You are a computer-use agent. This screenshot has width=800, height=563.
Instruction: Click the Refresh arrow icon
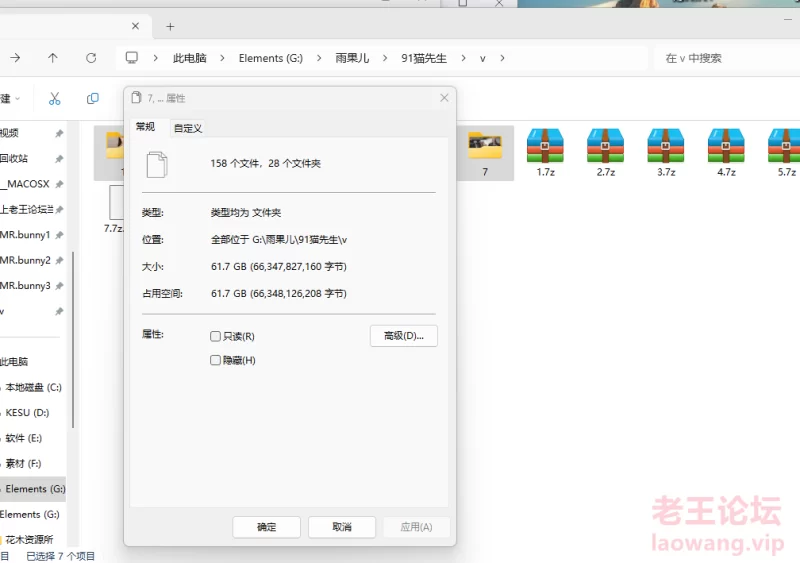pos(91,58)
